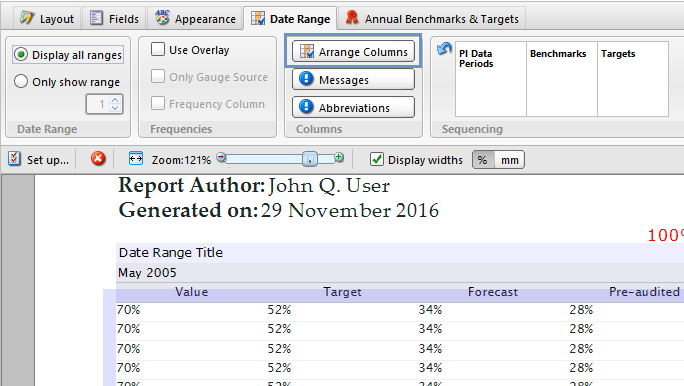Screen dimensions: 684x386
Task: Decrease range number with stepper down arrow
Action: point(115,108)
